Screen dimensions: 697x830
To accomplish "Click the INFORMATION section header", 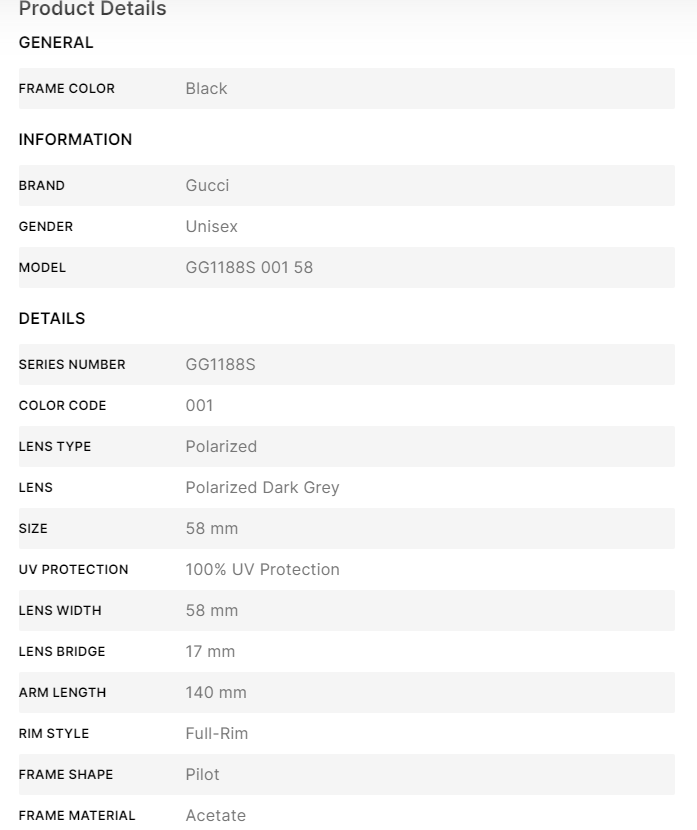I will pyautogui.click(x=75, y=140).
